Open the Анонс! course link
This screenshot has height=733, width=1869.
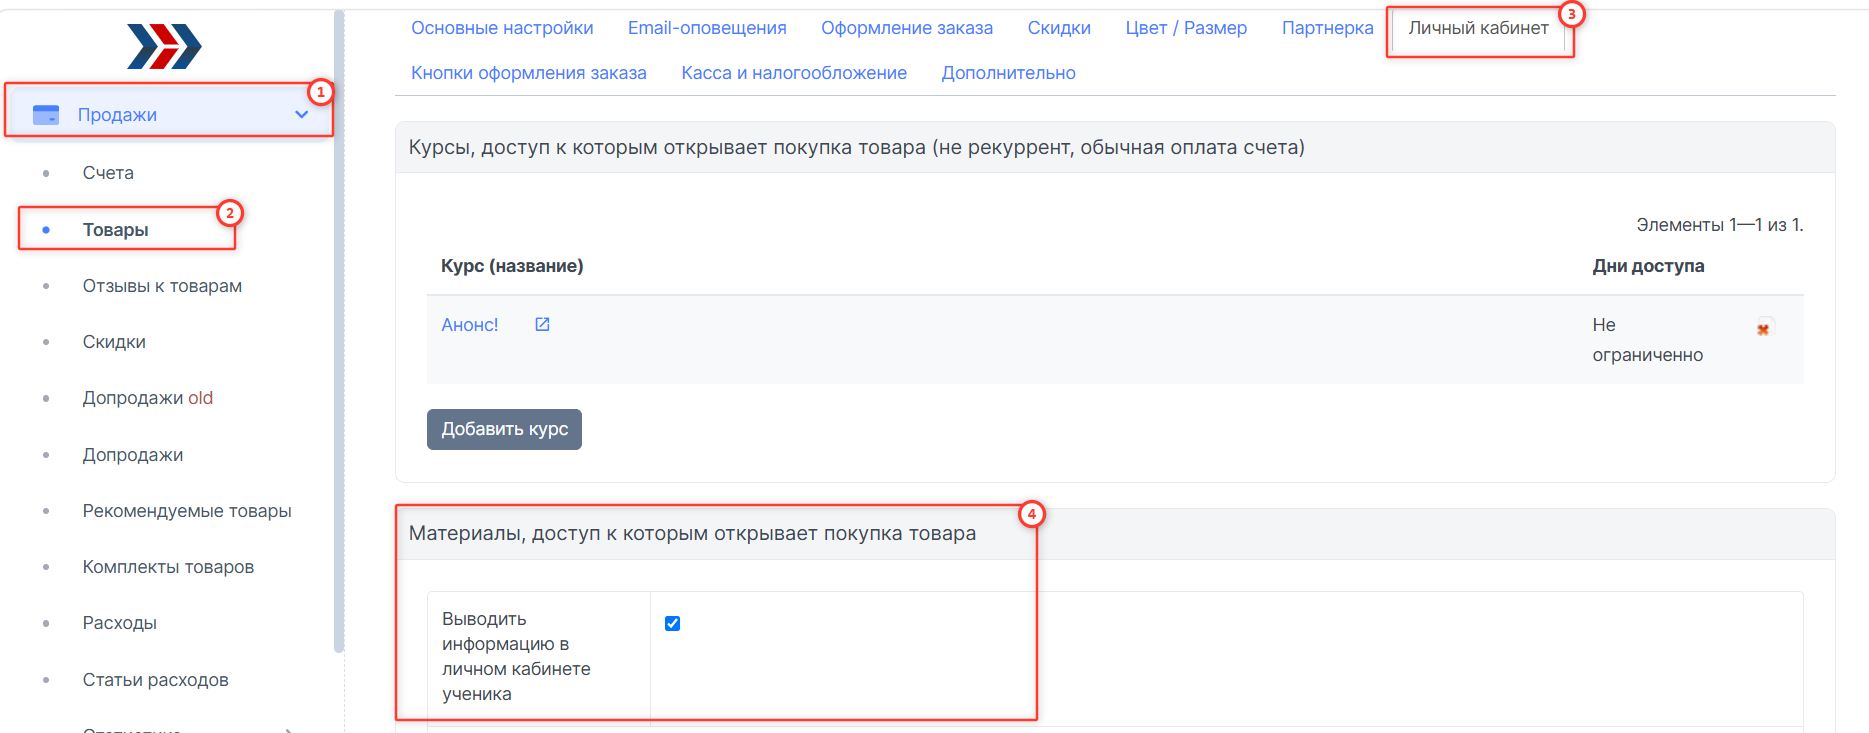pos(470,325)
